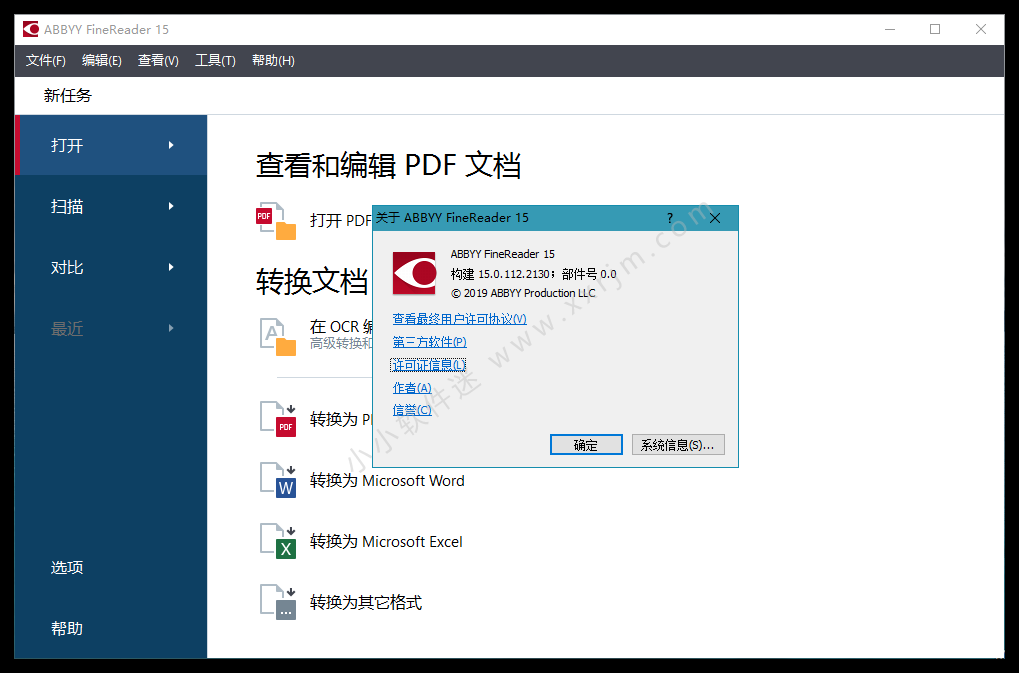Click 转换为 Microsoft Word text
Image resolution: width=1019 pixels, height=673 pixels.
pyautogui.click(x=387, y=481)
